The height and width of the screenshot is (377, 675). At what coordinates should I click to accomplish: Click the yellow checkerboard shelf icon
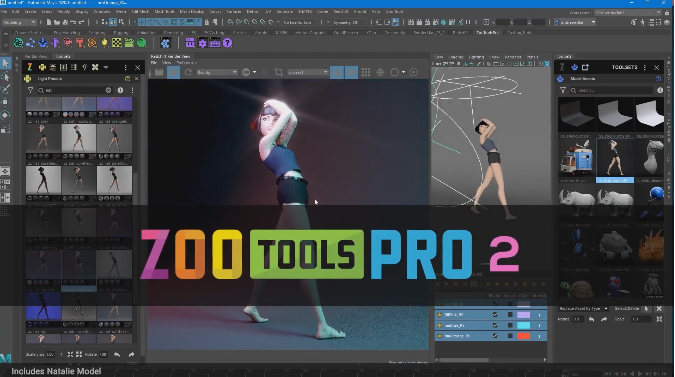(117, 43)
